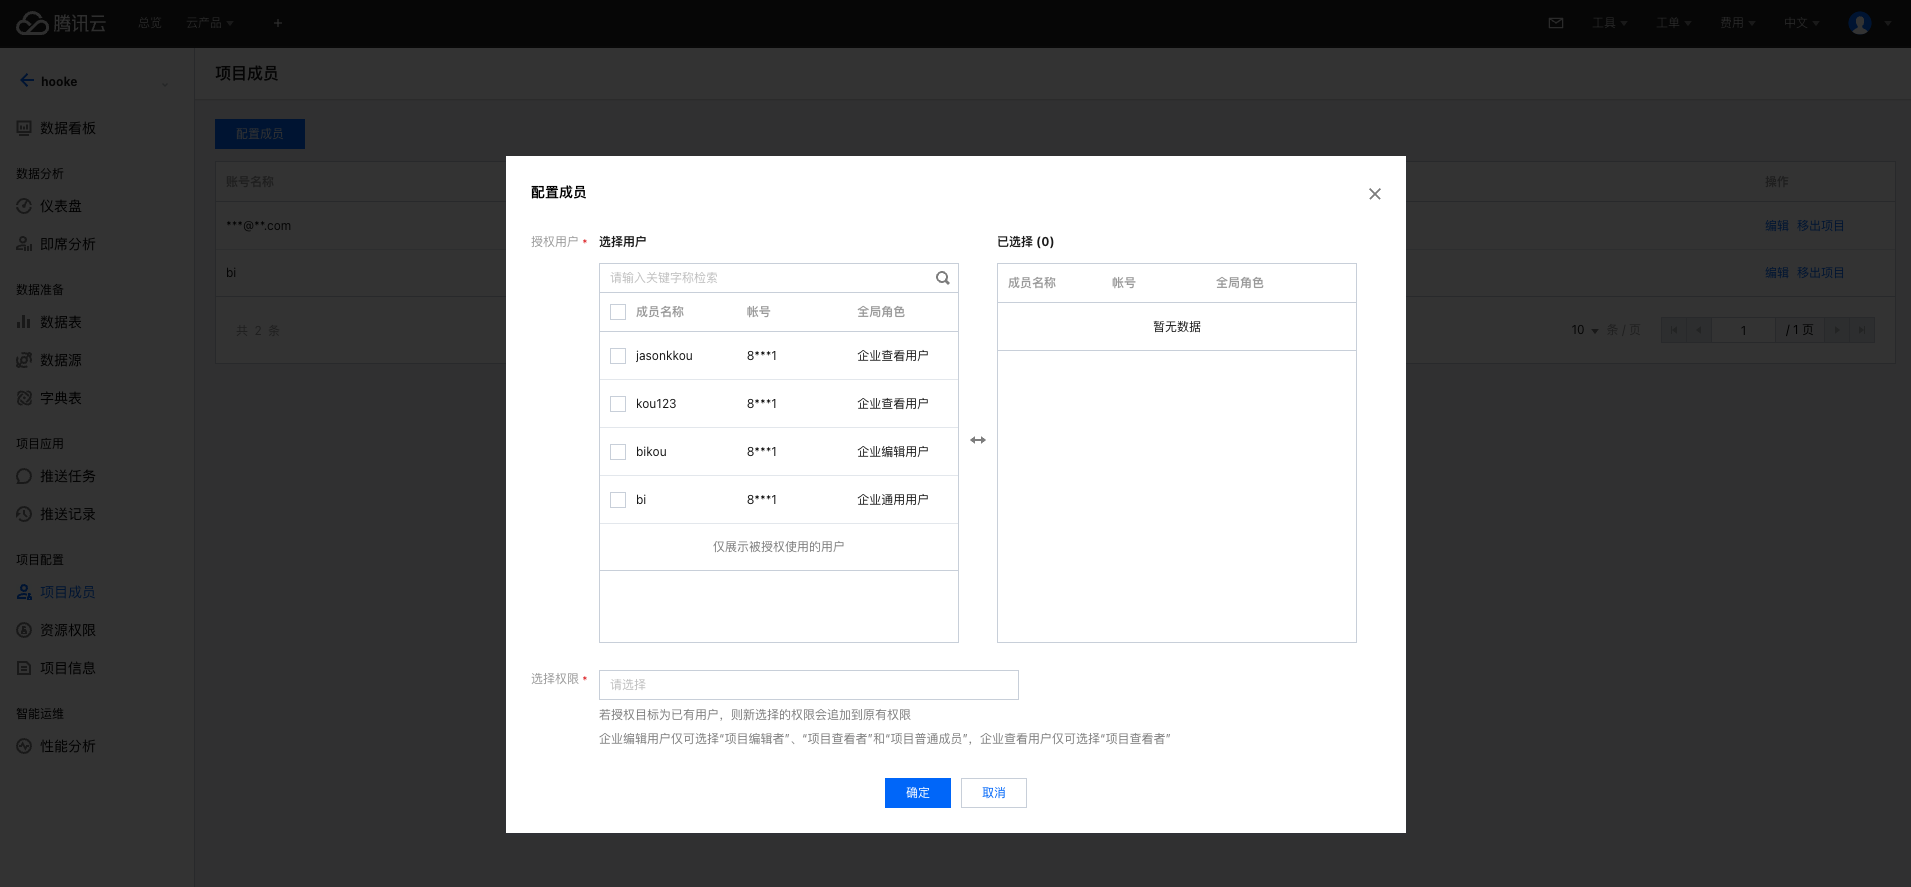Click the blue 配置成员 button
The image size is (1911, 887).
pos(260,134)
